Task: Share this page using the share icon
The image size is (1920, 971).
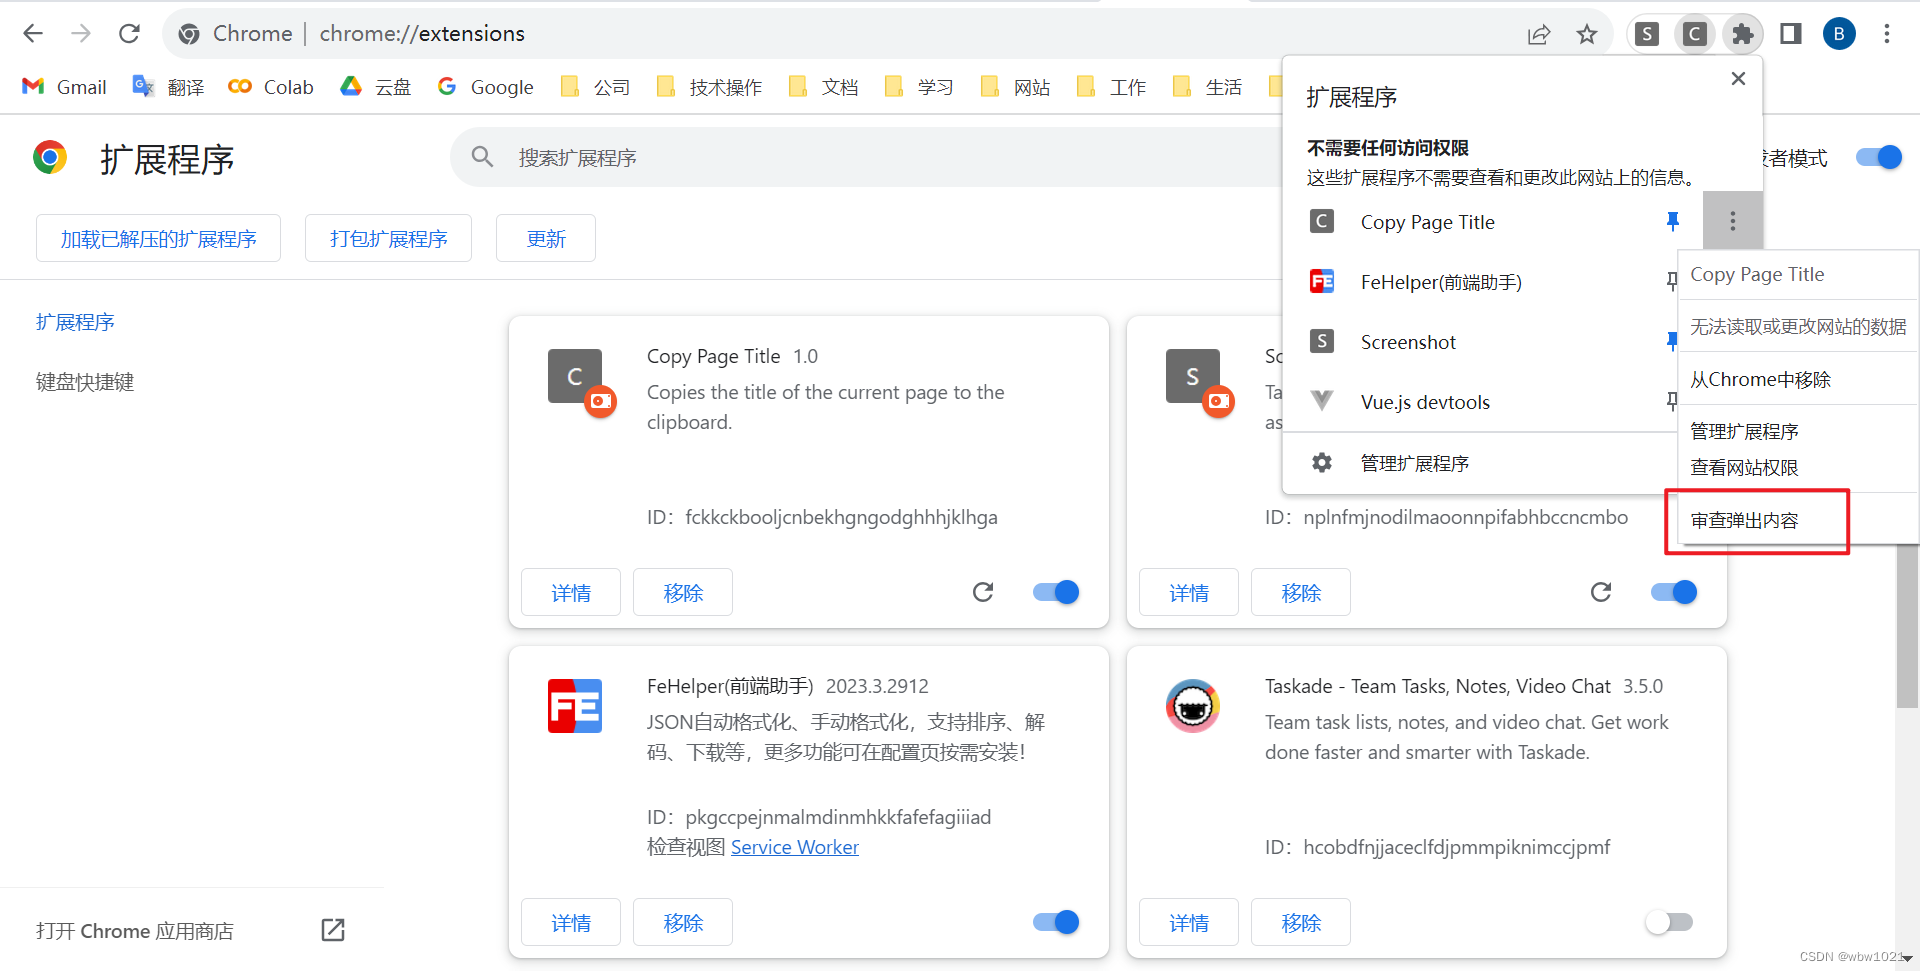Action: 1539,34
